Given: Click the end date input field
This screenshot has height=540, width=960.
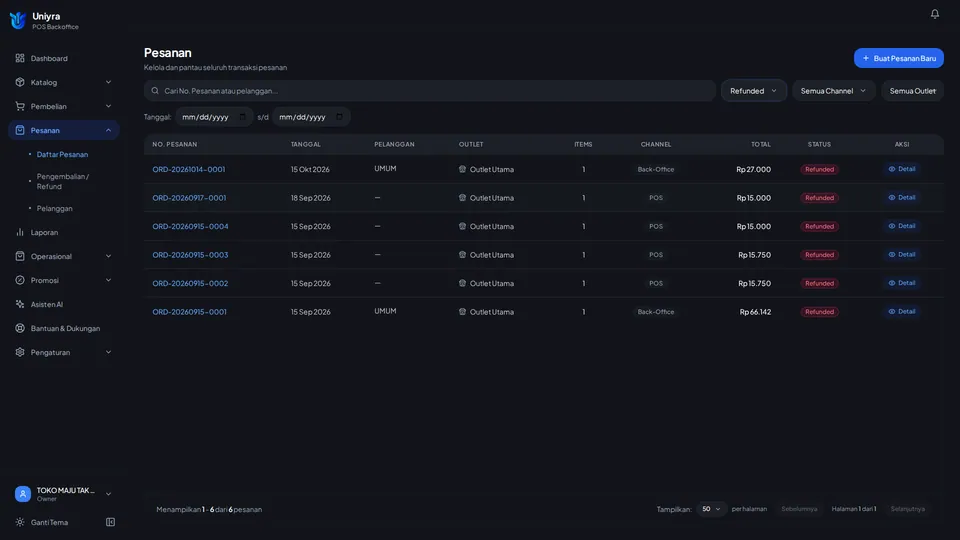Looking at the screenshot, I should click(x=311, y=117).
